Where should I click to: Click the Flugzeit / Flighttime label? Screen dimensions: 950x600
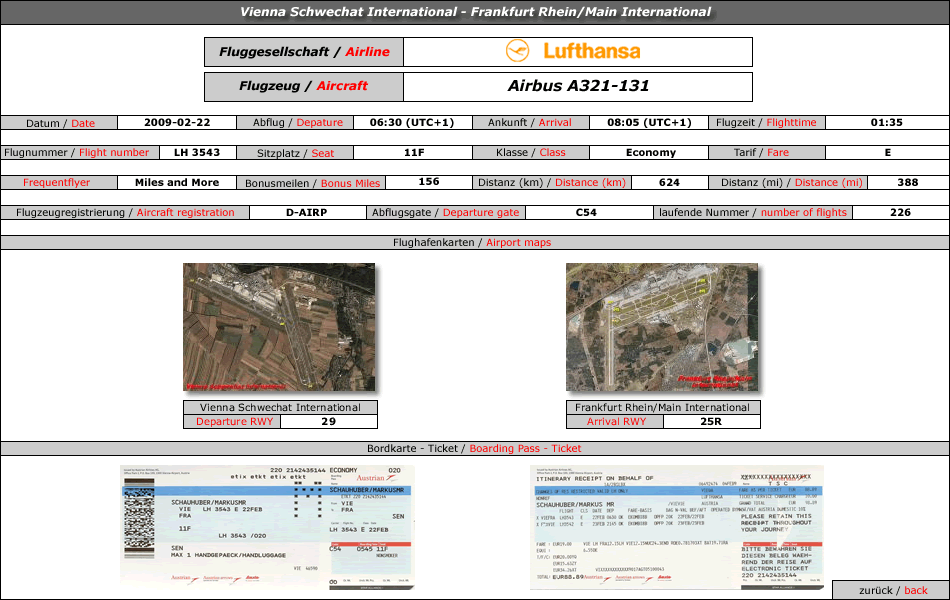tap(767, 122)
